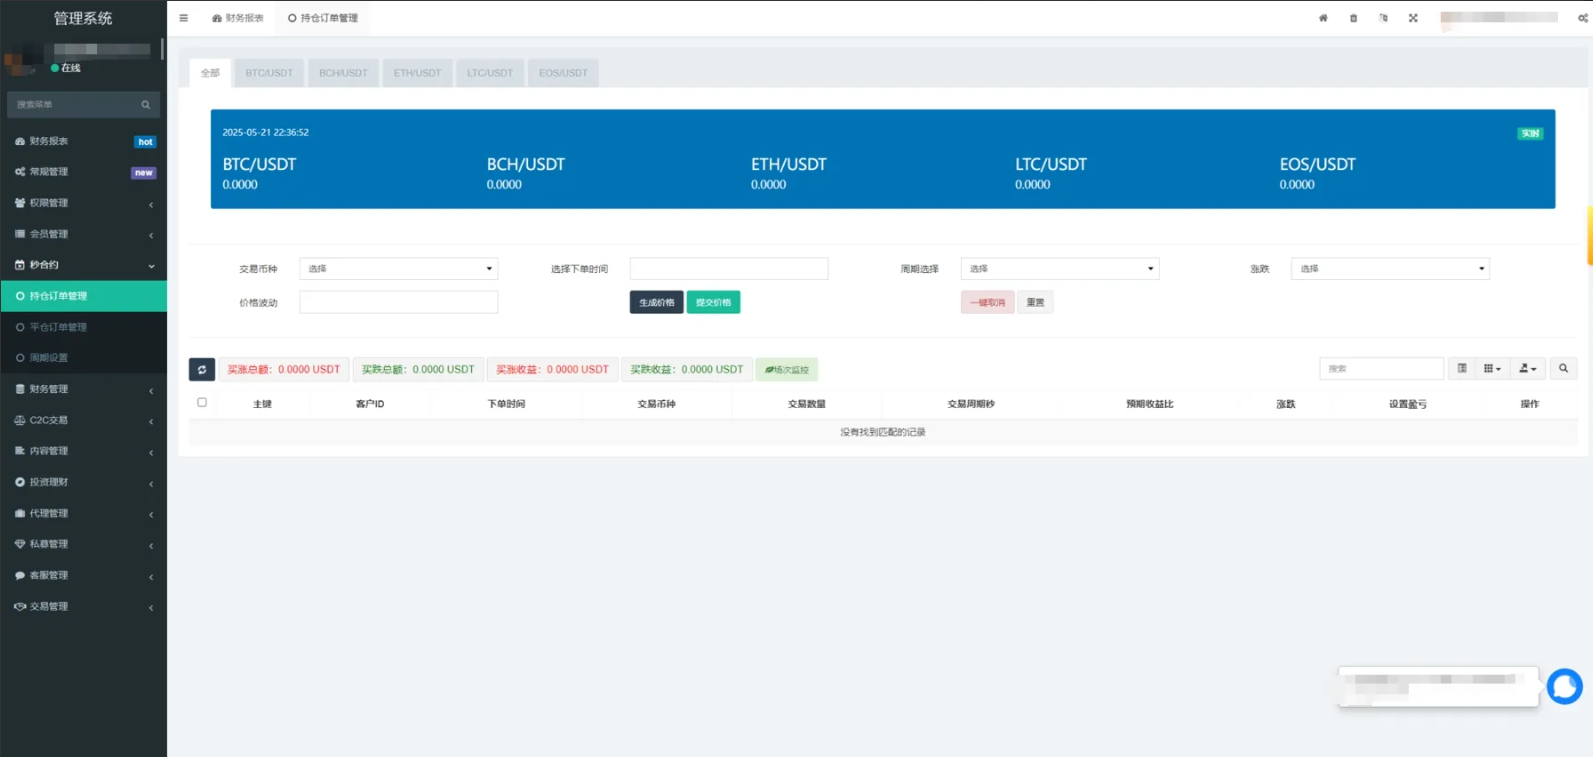Screen dimensions: 1593x757
Task: Open the columns grid dropdown
Action: [1492, 369]
